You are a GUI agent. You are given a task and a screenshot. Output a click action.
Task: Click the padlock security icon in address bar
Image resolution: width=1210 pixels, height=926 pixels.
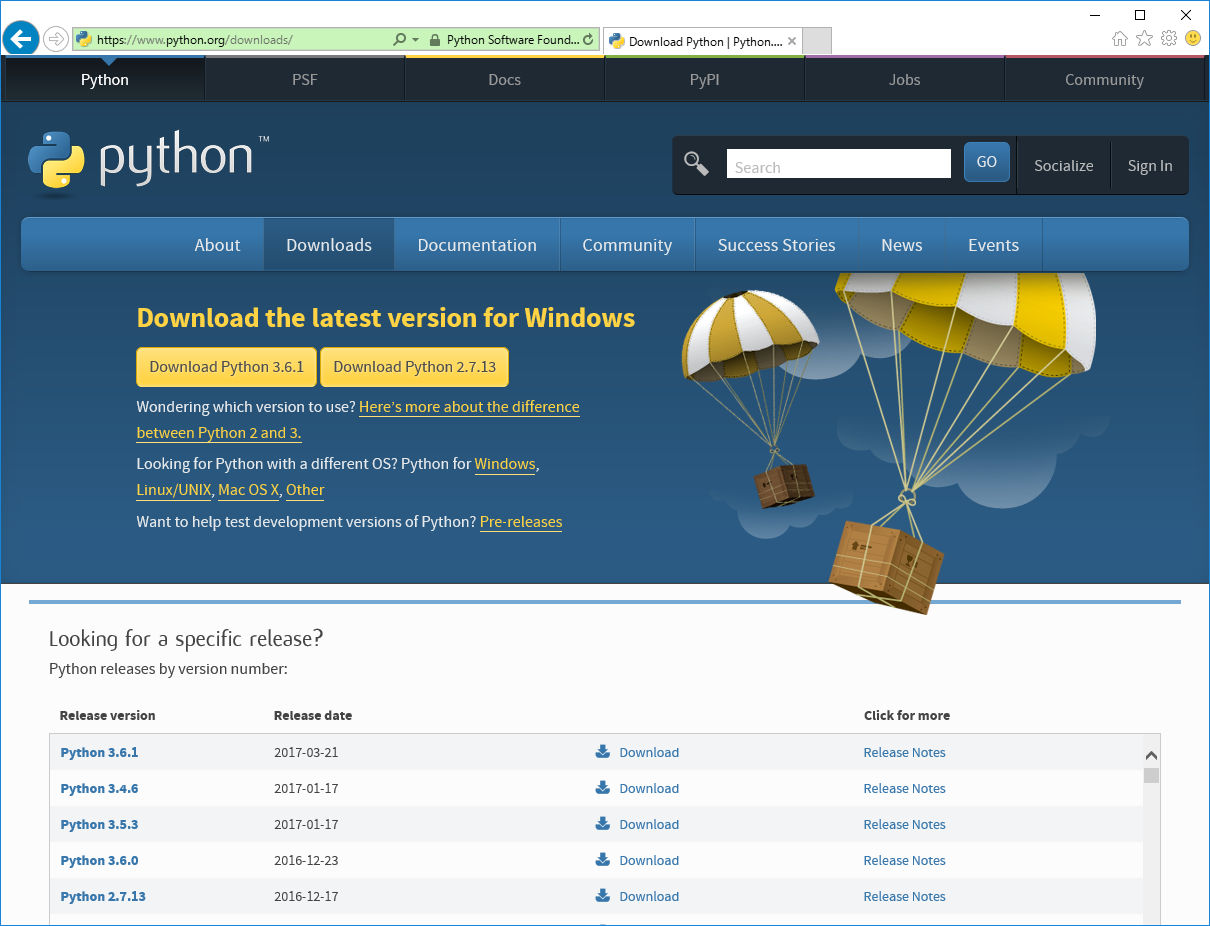pos(434,40)
